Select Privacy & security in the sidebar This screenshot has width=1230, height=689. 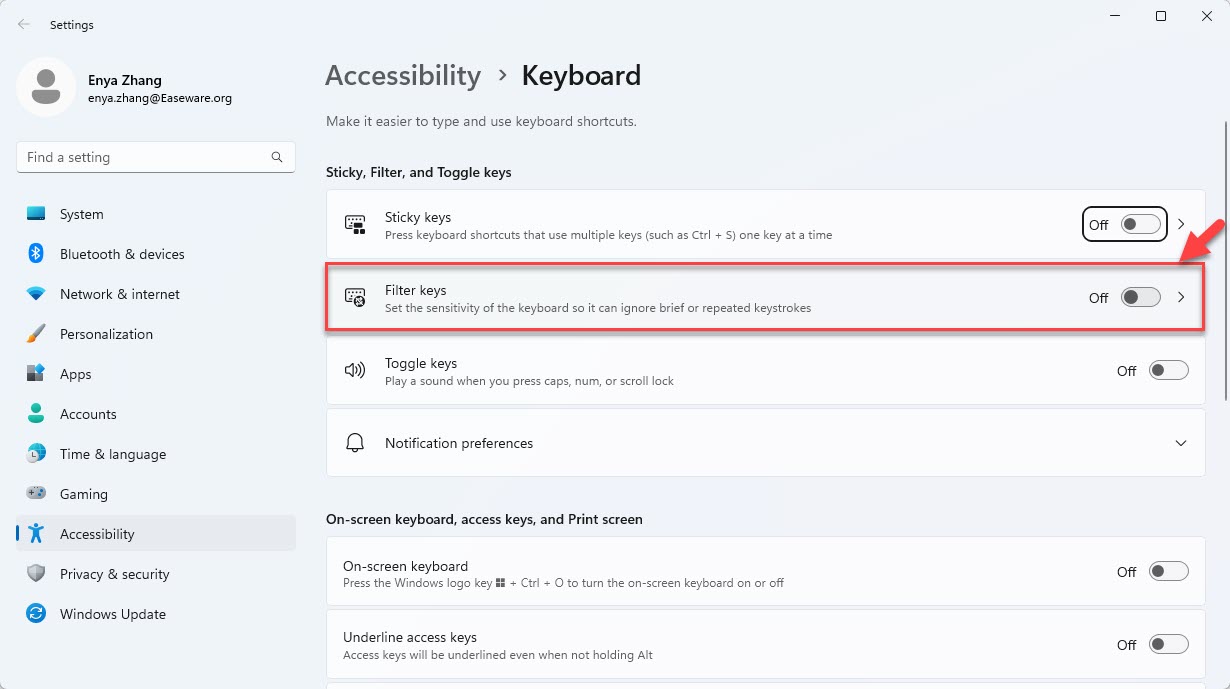coord(113,573)
